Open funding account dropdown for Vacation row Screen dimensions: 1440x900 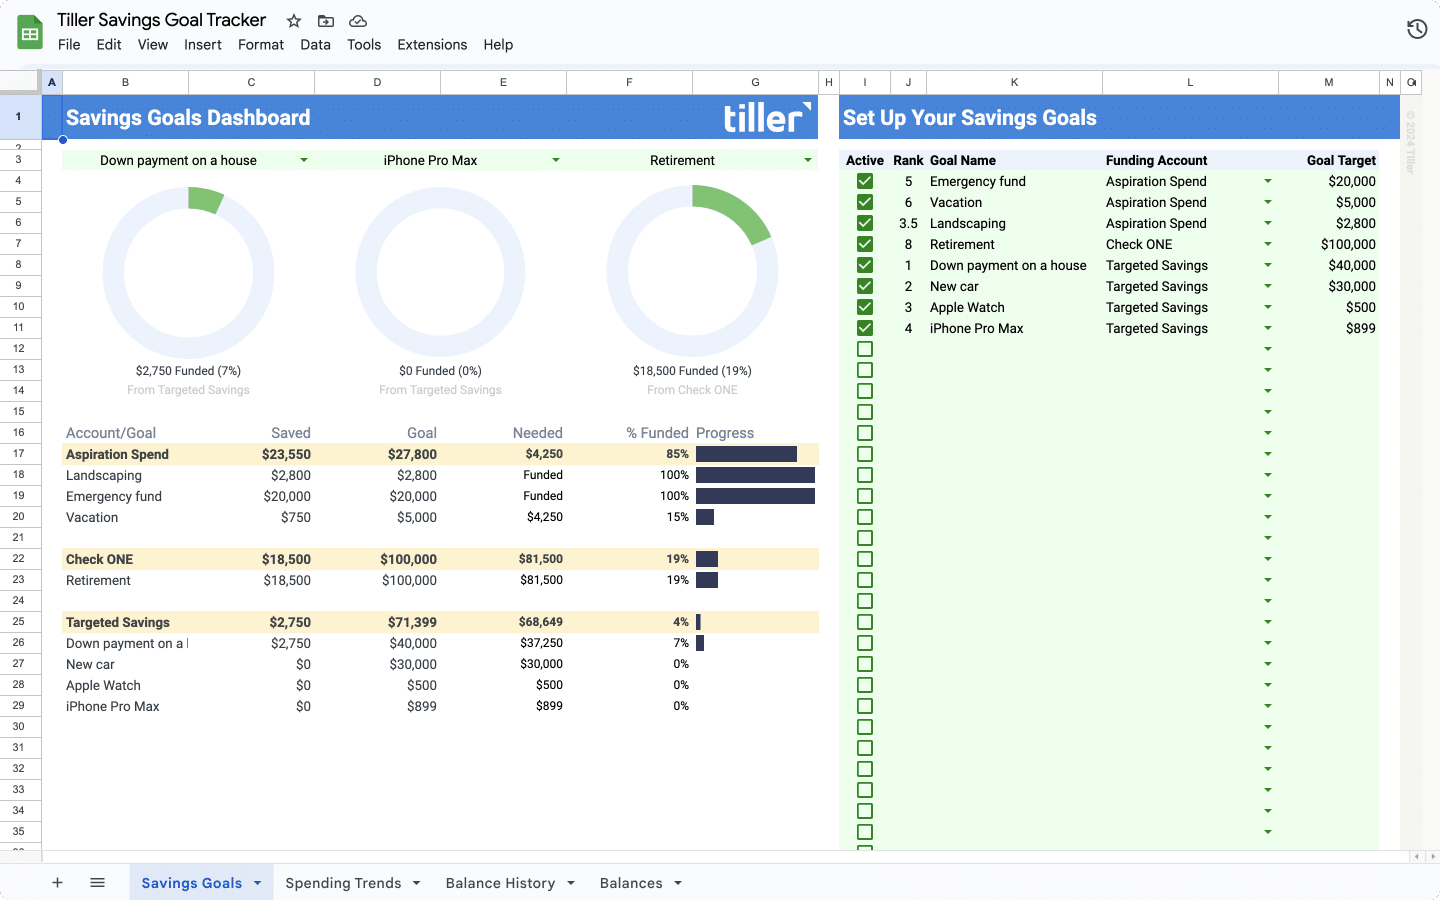tap(1268, 202)
